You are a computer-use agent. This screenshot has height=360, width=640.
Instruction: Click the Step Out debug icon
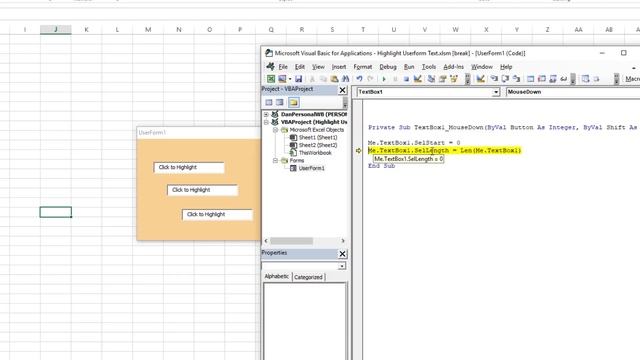[516, 79]
